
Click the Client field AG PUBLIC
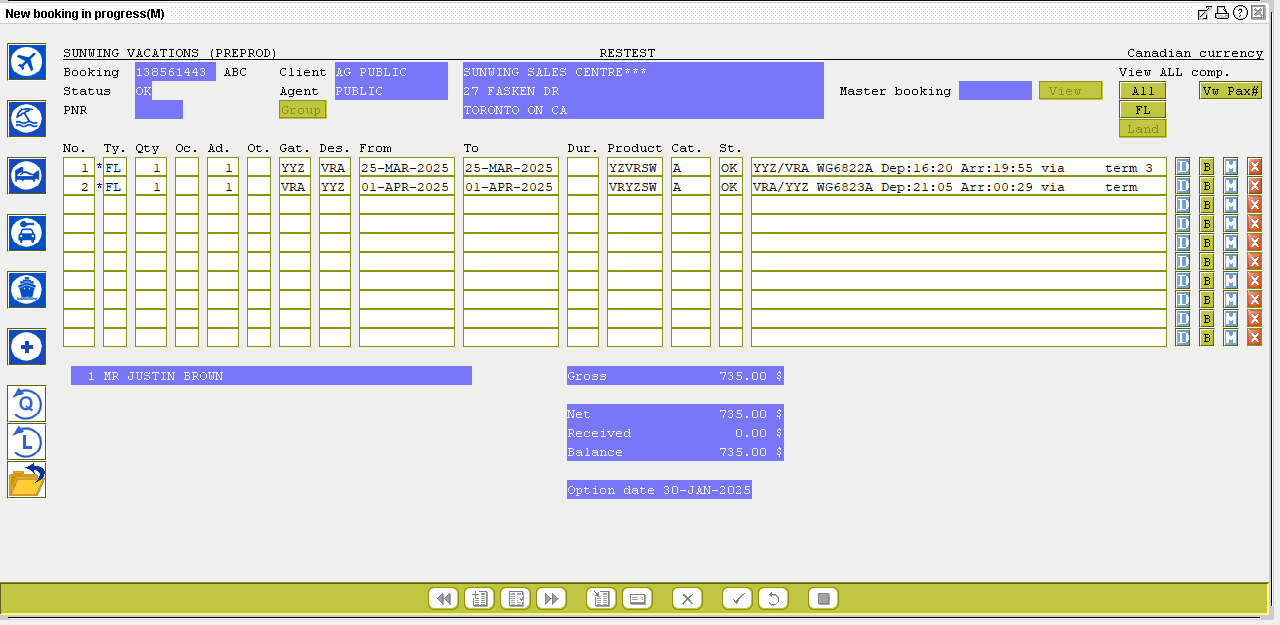(391, 72)
